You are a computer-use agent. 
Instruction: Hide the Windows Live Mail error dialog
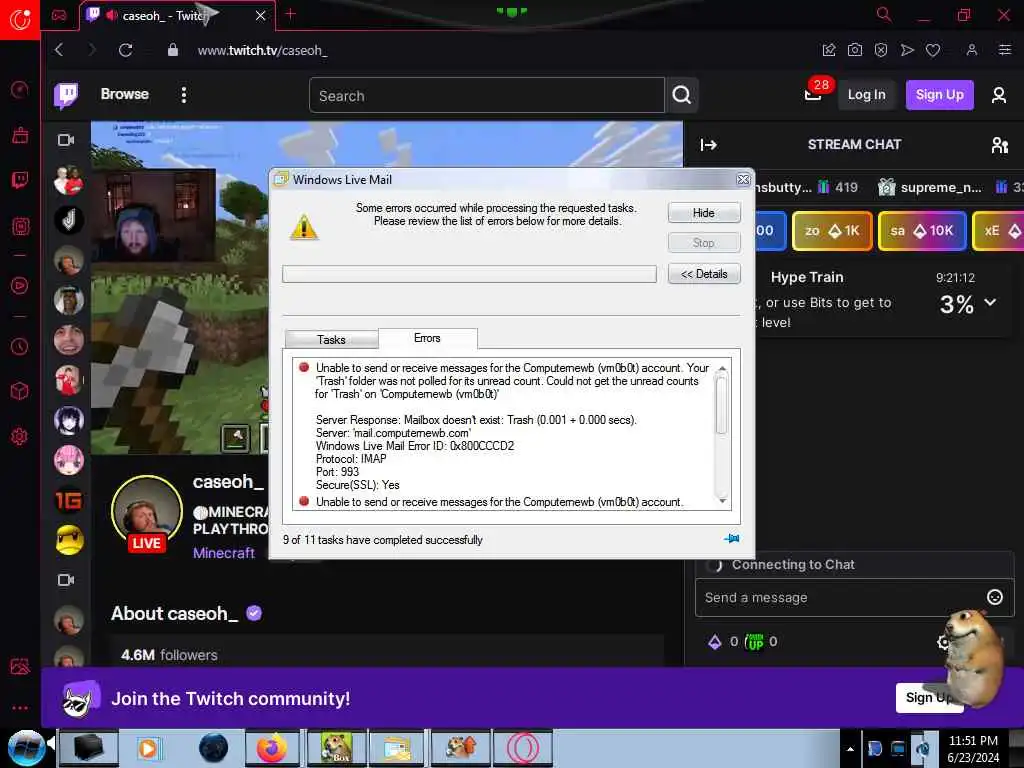703,213
